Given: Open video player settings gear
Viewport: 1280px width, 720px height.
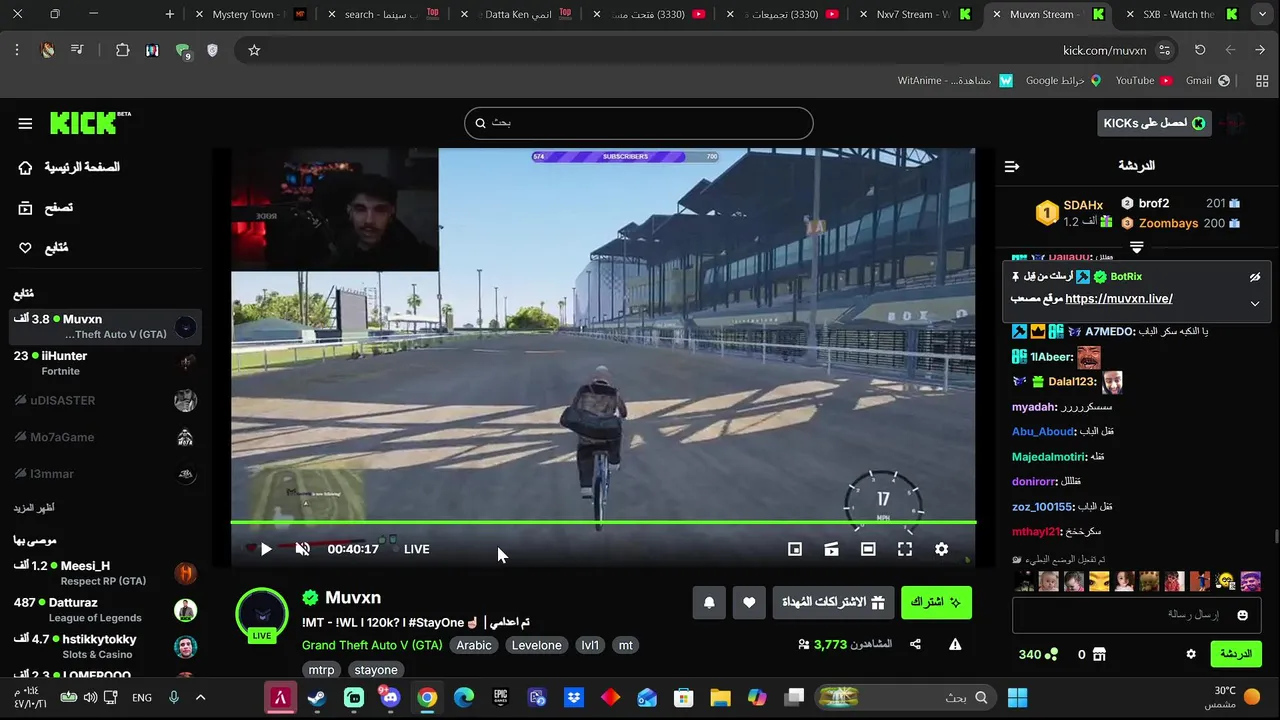Looking at the screenshot, I should click(x=941, y=549).
